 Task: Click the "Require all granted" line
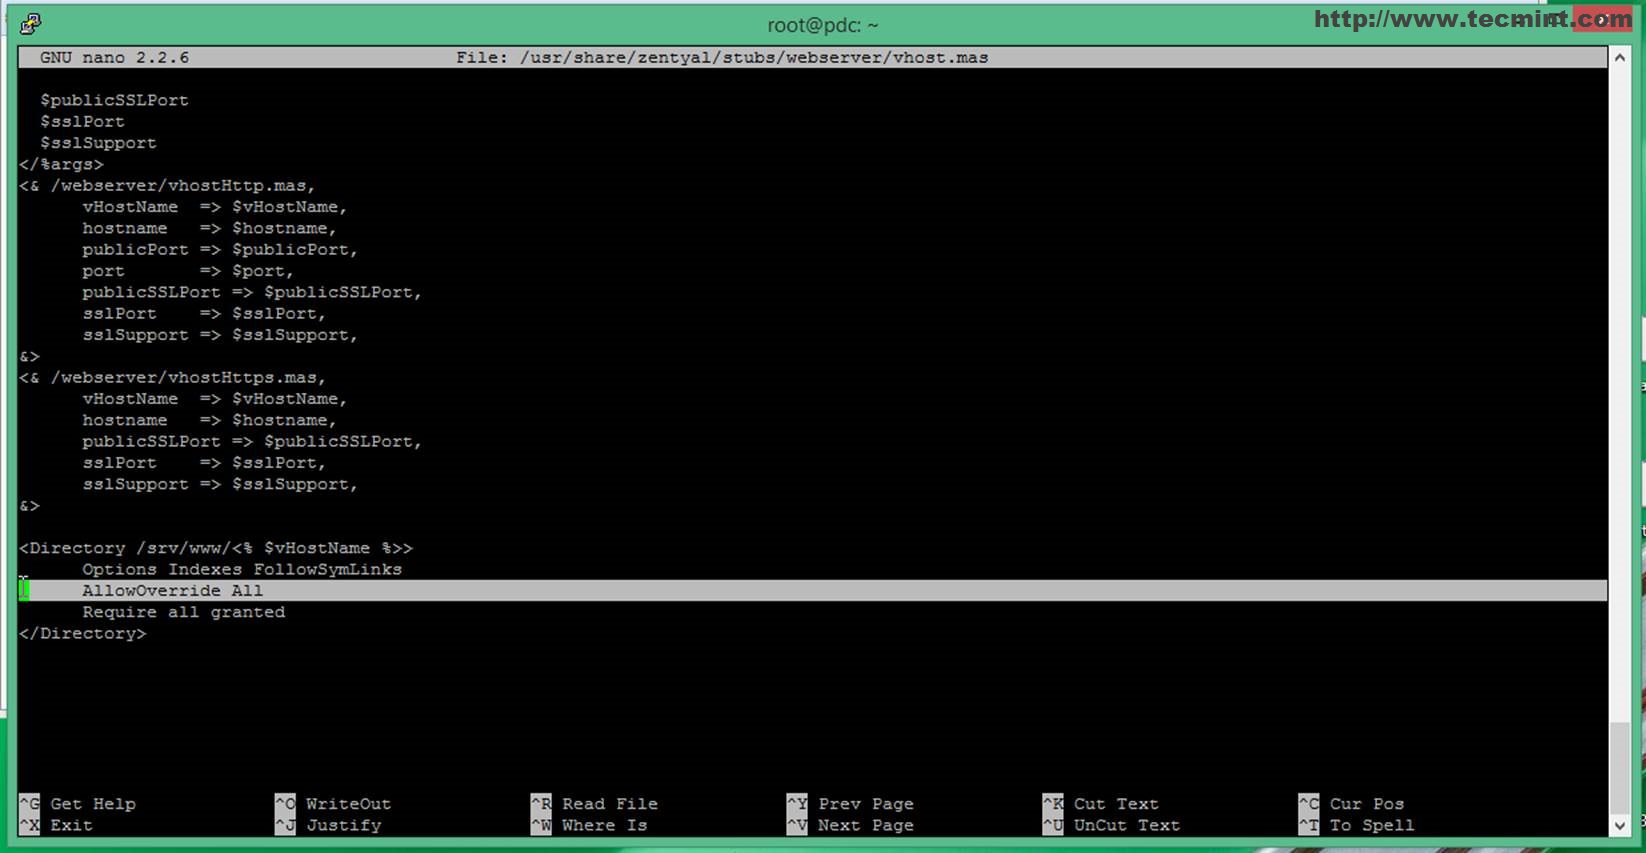point(183,612)
